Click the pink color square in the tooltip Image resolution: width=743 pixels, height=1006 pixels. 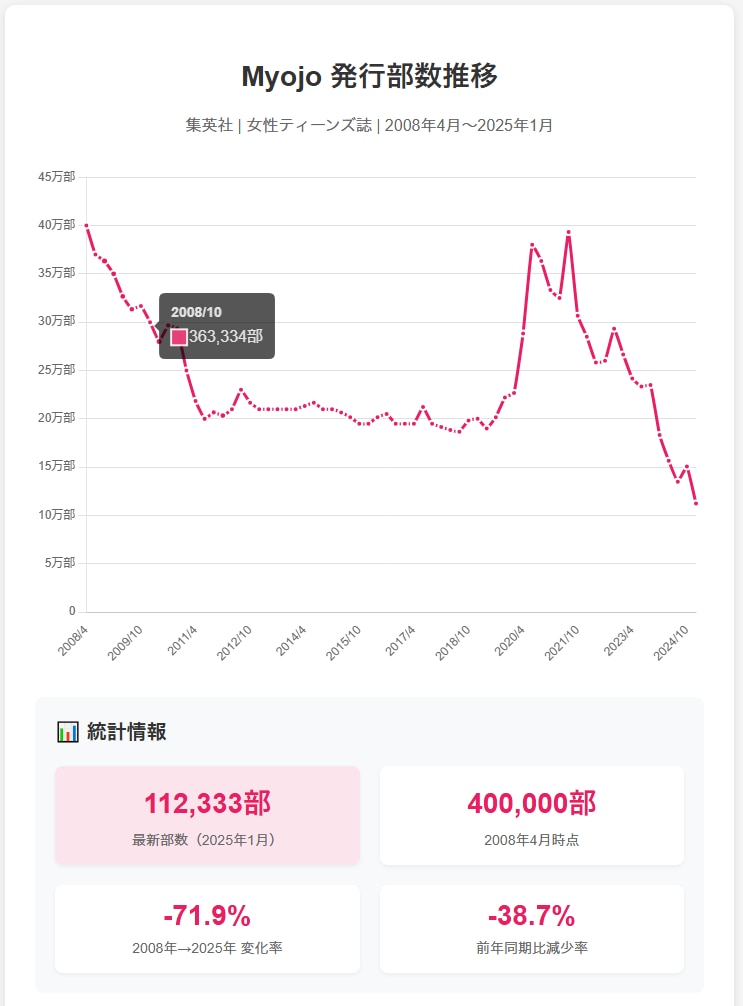click(x=179, y=337)
